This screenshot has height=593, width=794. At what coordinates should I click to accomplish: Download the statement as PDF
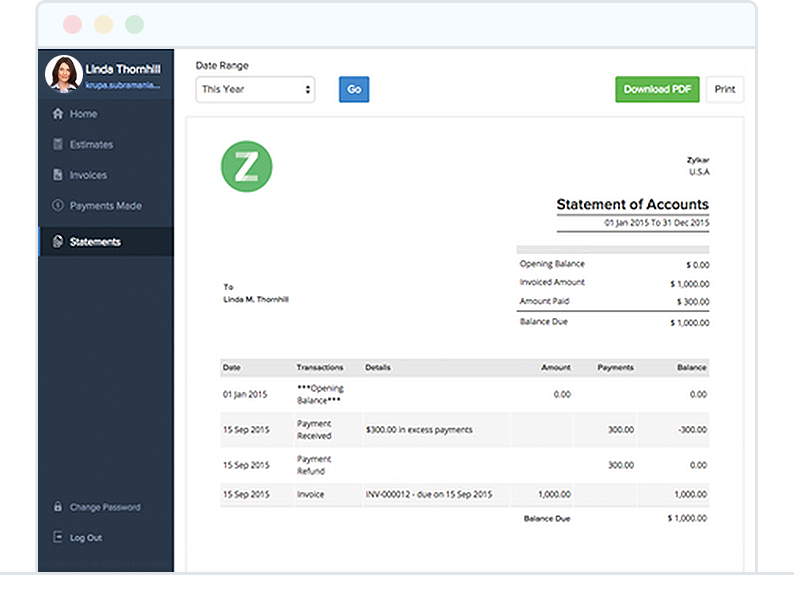(657, 89)
